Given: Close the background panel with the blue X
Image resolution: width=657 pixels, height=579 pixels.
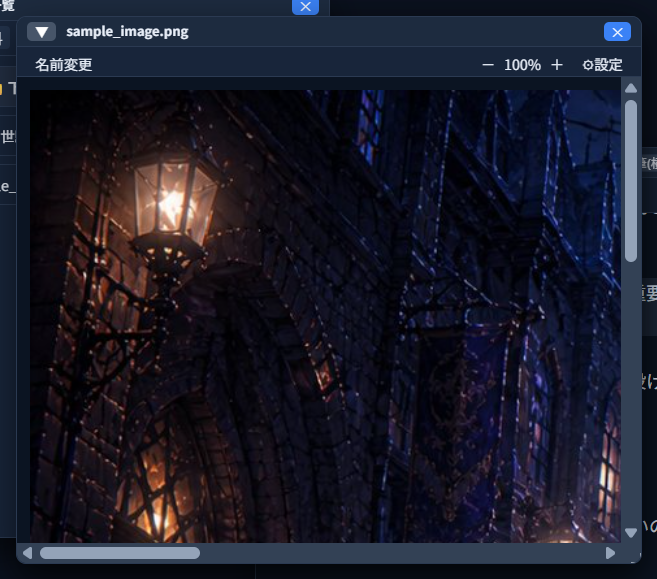Looking at the screenshot, I should tap(305, 7).
